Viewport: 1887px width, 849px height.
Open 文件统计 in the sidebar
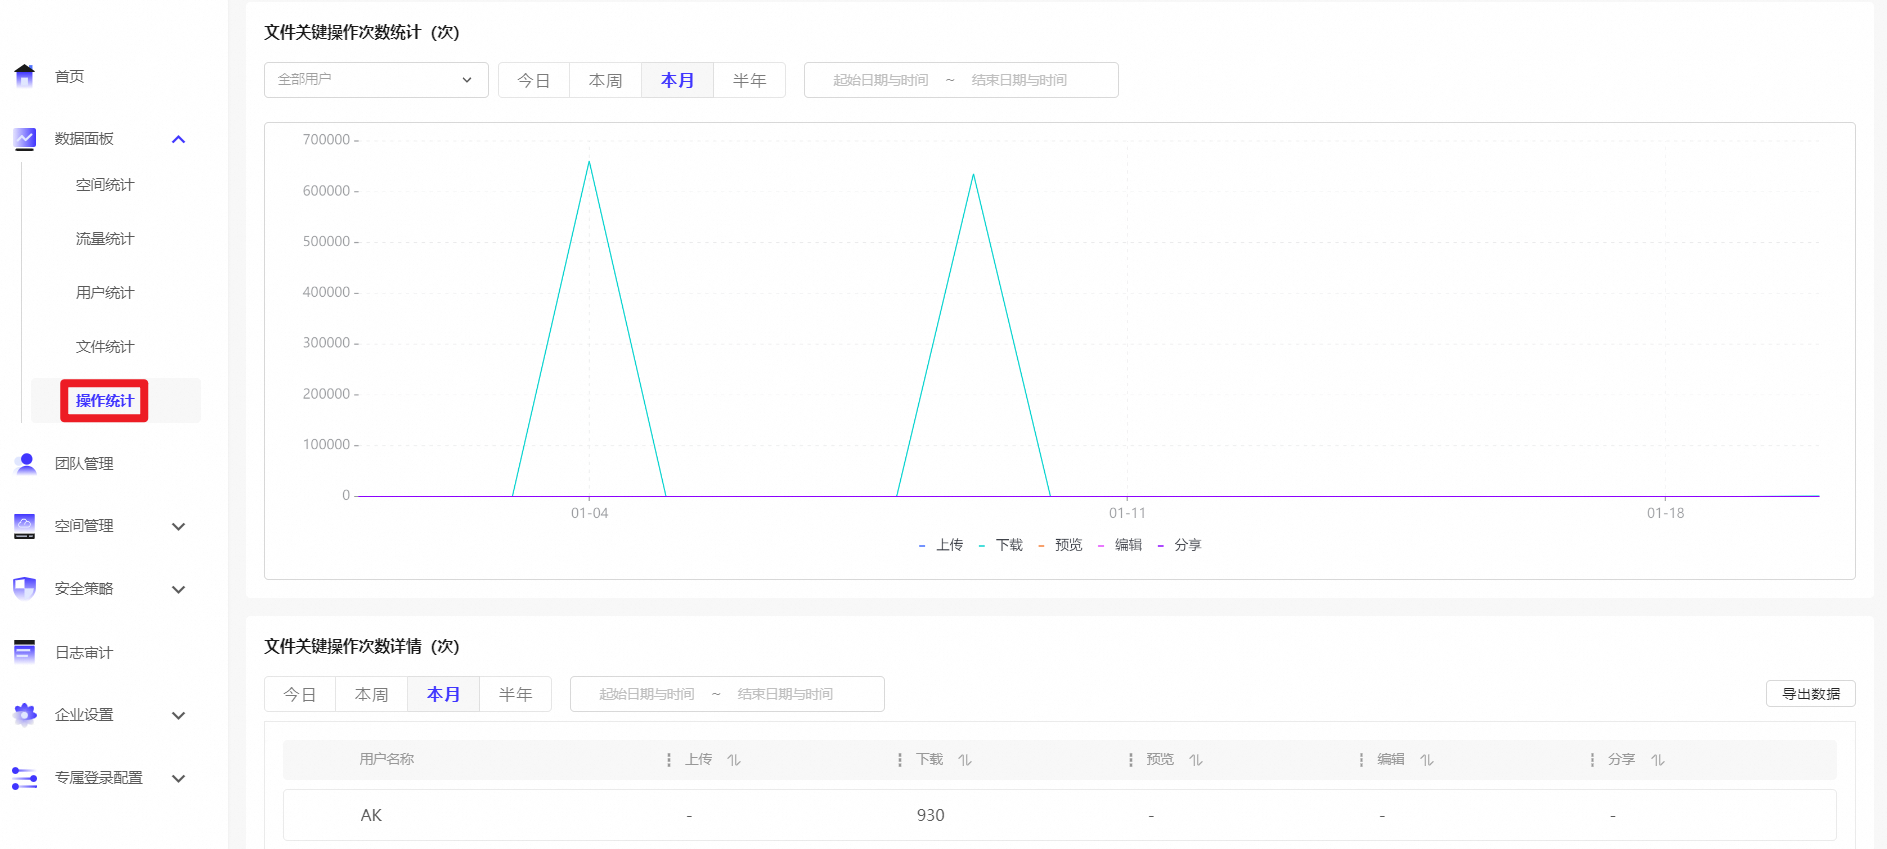pyautogui.click(x=105, y=347)
